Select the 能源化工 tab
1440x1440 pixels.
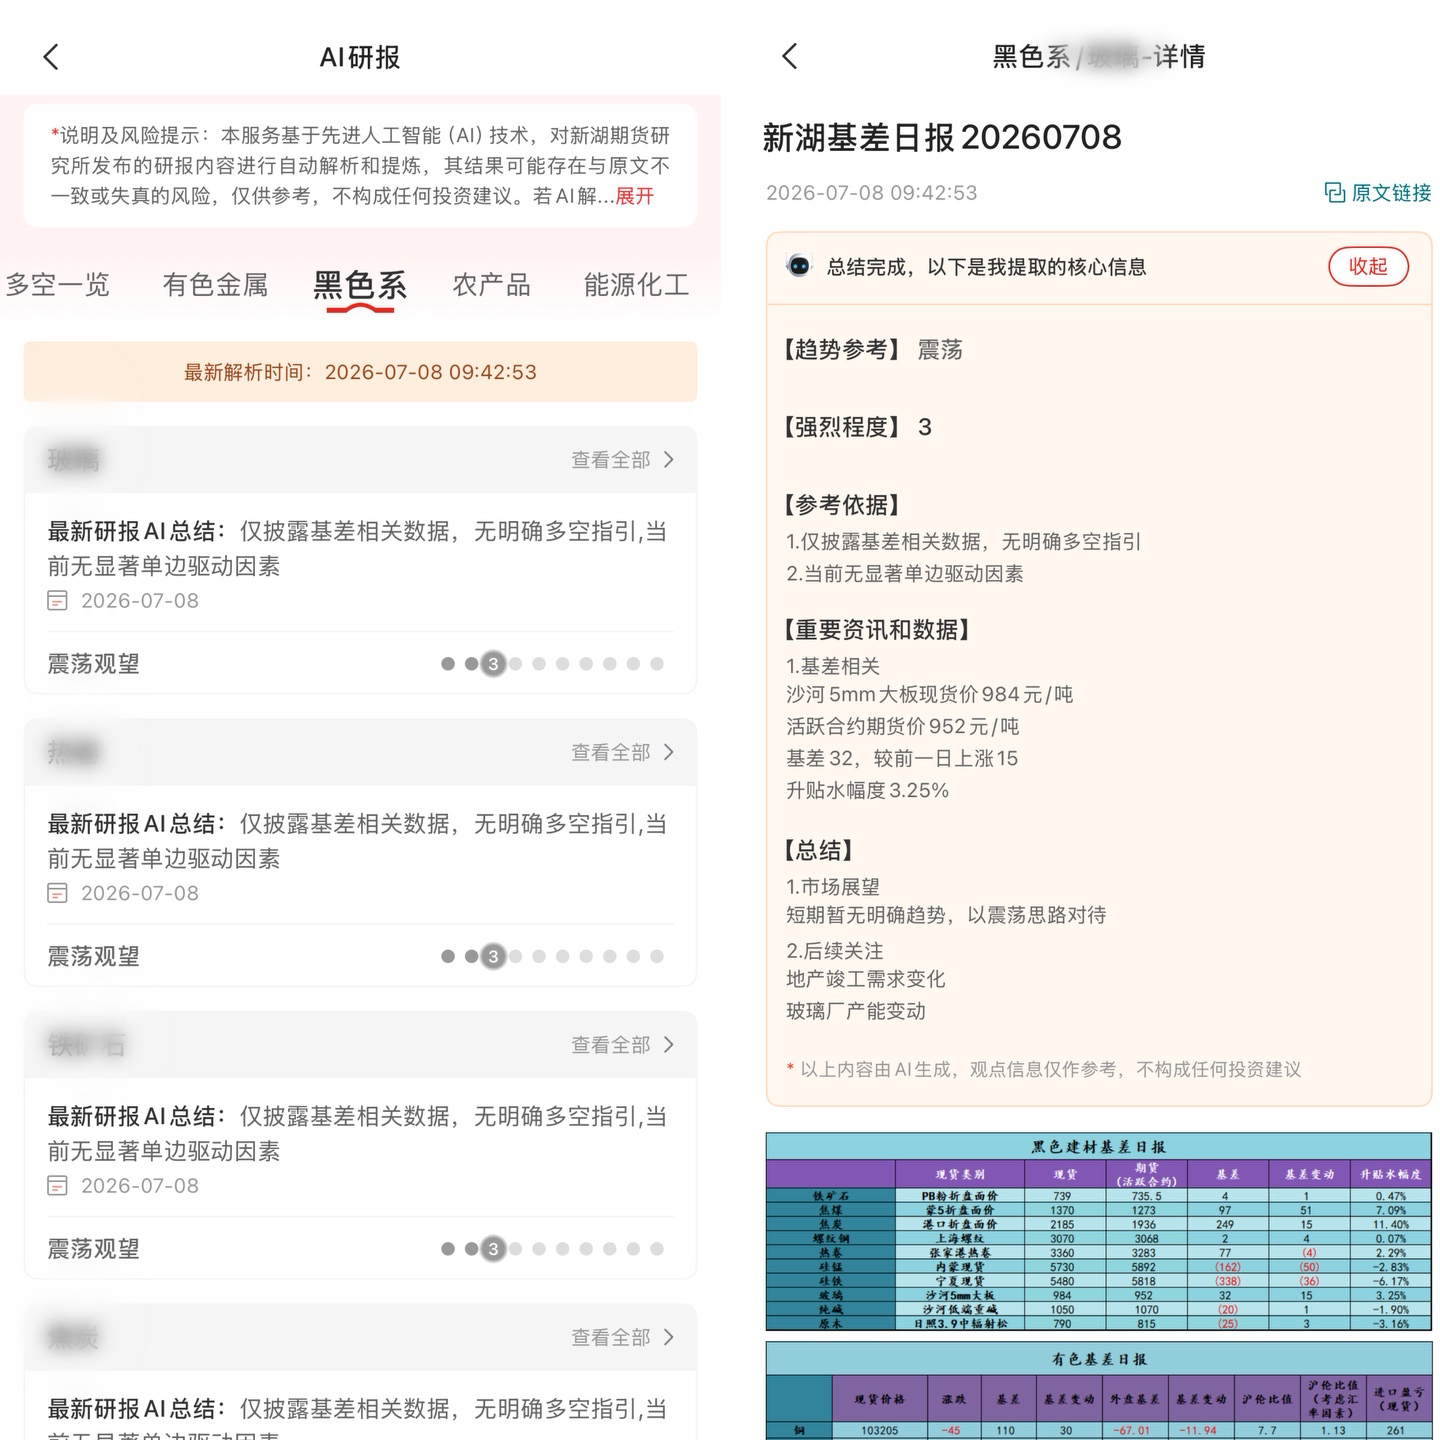point(636,285)
